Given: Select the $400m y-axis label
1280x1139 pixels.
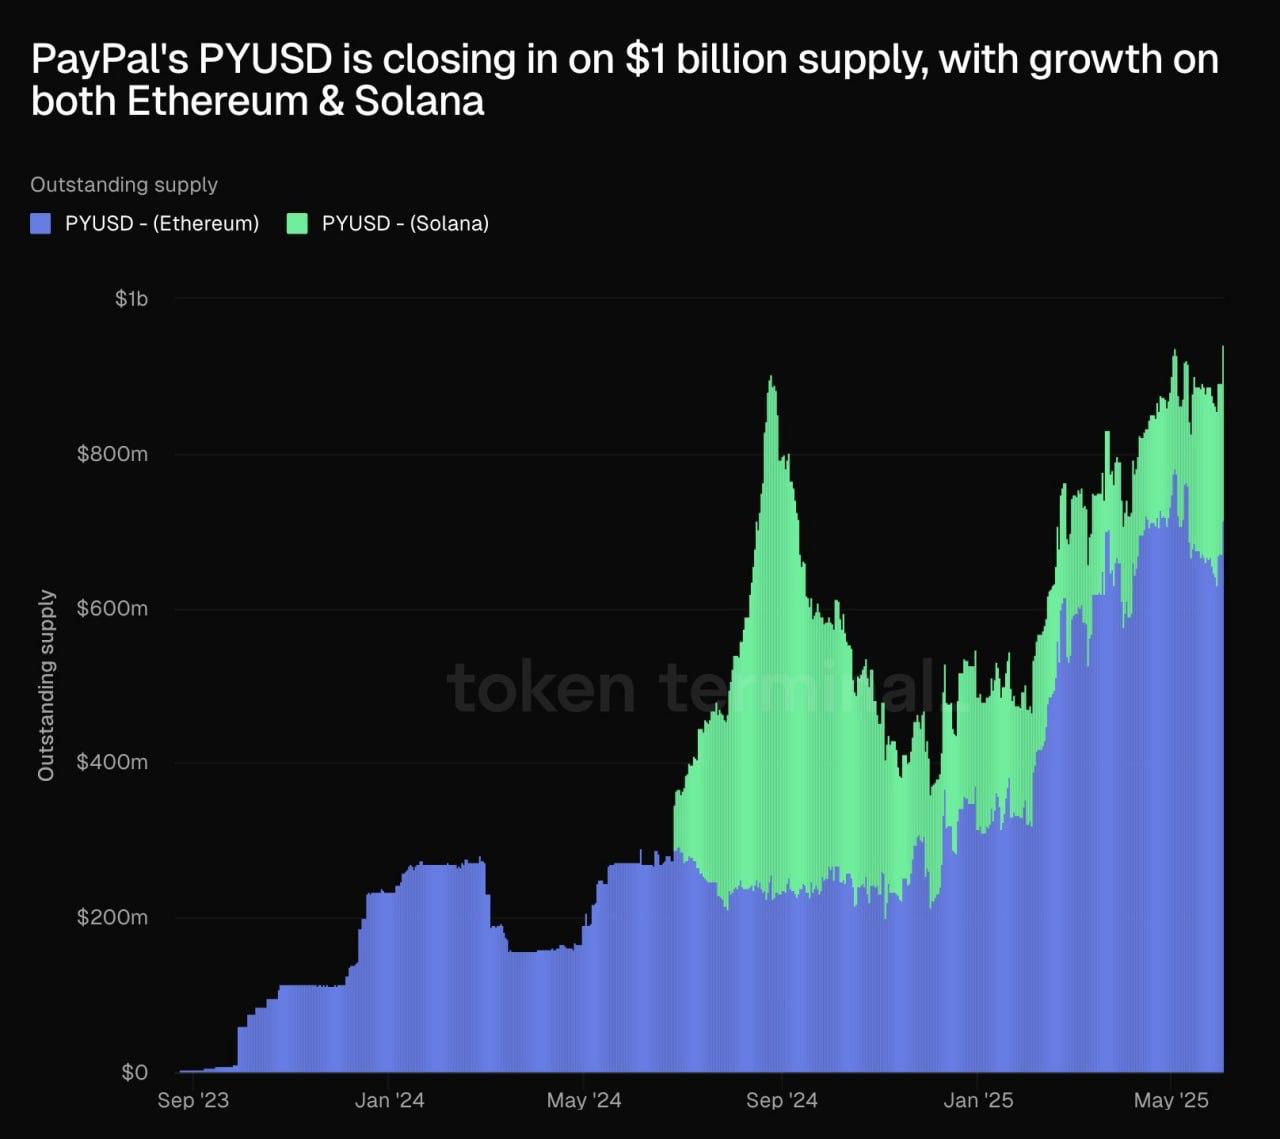Looking at the screenshot, I should pos(112,762).
